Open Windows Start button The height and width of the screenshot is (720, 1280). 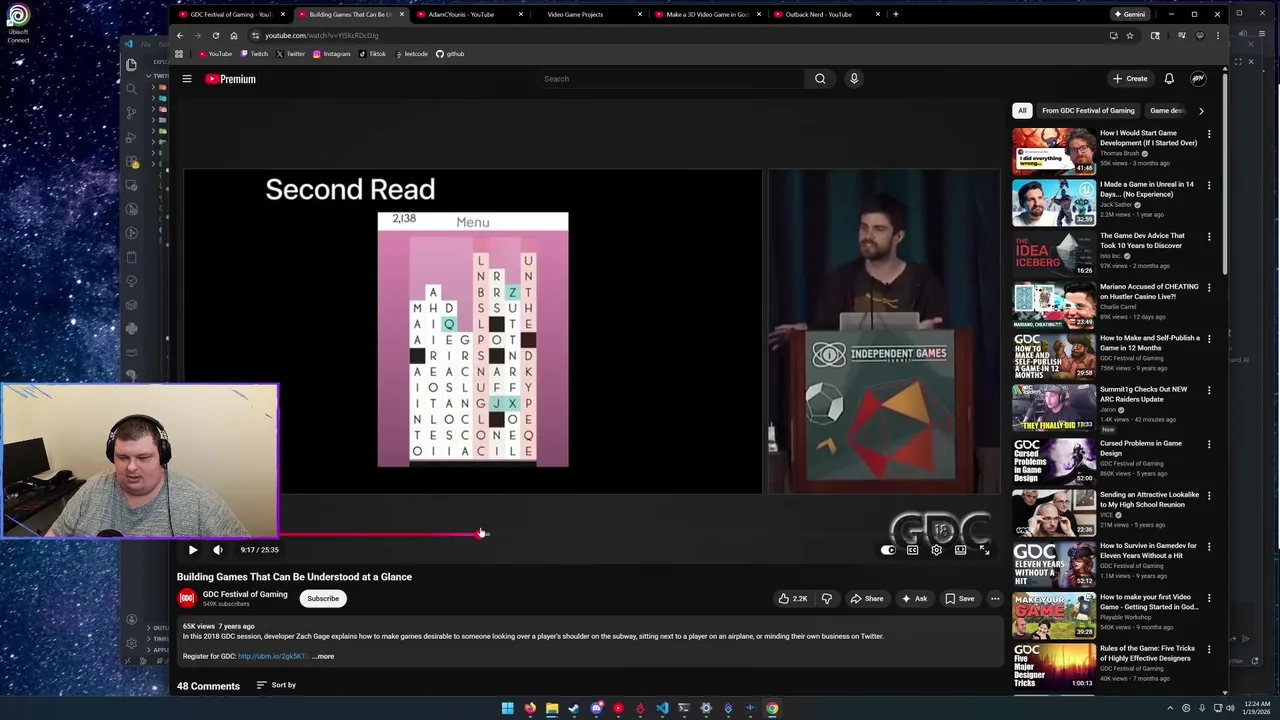pos(508,708)
